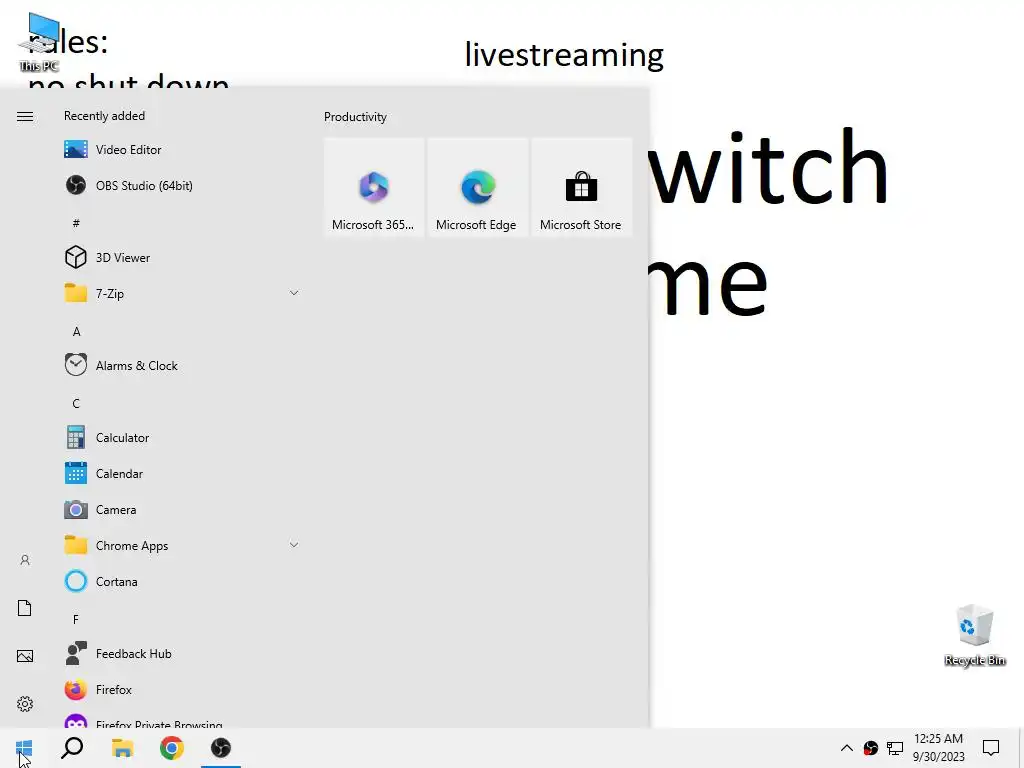The height and width of the screenshot is (768, 1024).
Task: Open File Explorer from taskbar
Action: 122,748
